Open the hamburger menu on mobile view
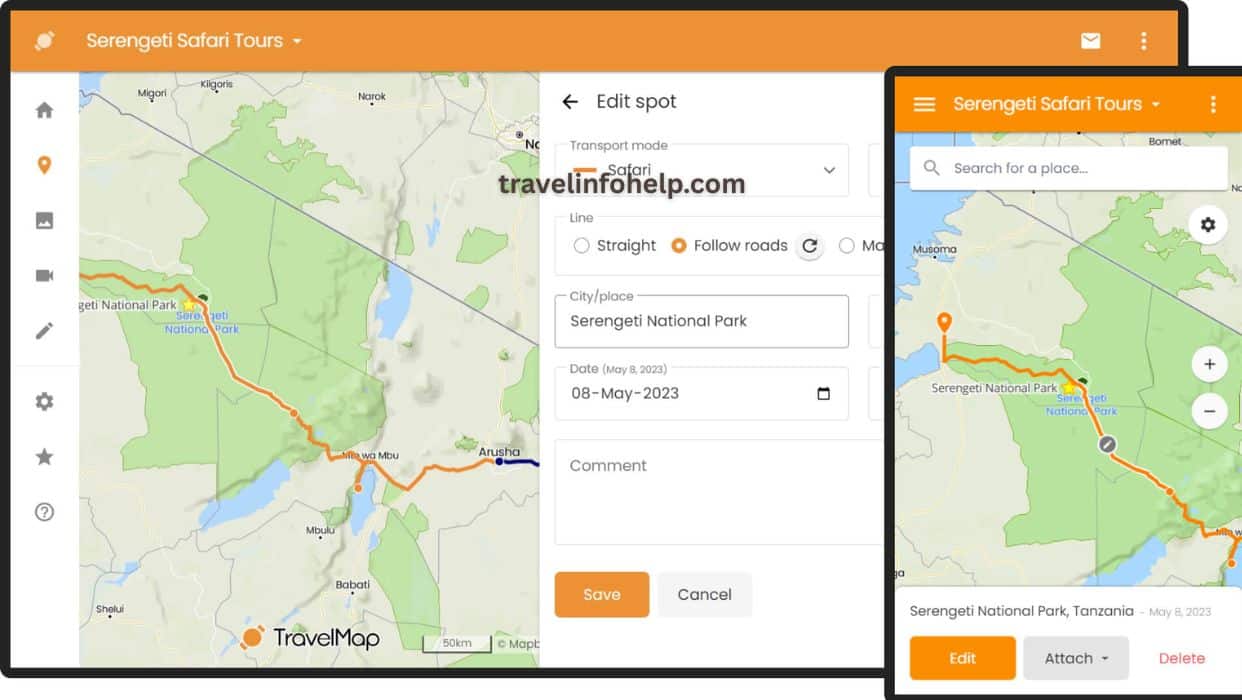Screen dimensions: 1242x700 pos(924,104)
